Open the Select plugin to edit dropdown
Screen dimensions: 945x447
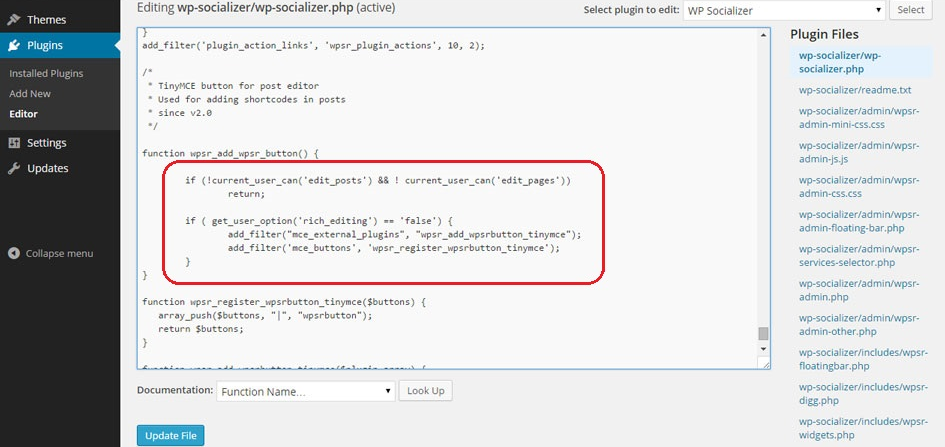[x=784, y=10]
